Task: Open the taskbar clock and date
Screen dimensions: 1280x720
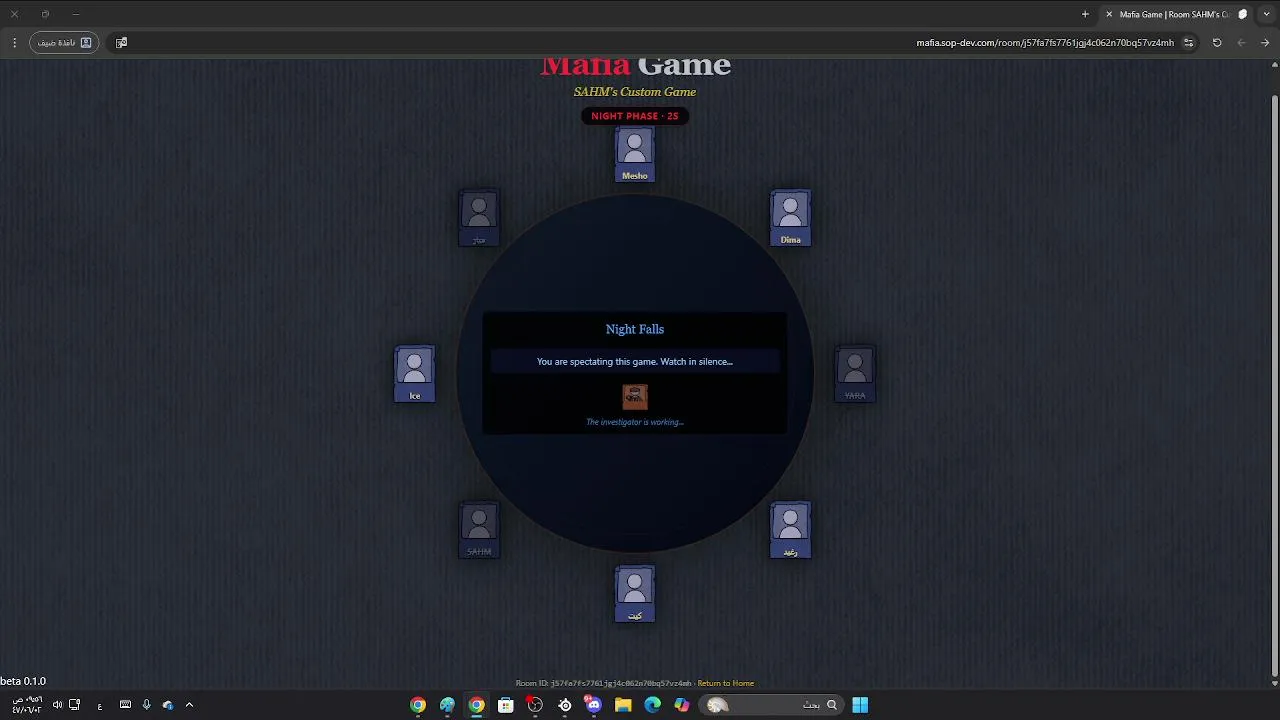Action: pyautogui.click(x=26, y=705)
